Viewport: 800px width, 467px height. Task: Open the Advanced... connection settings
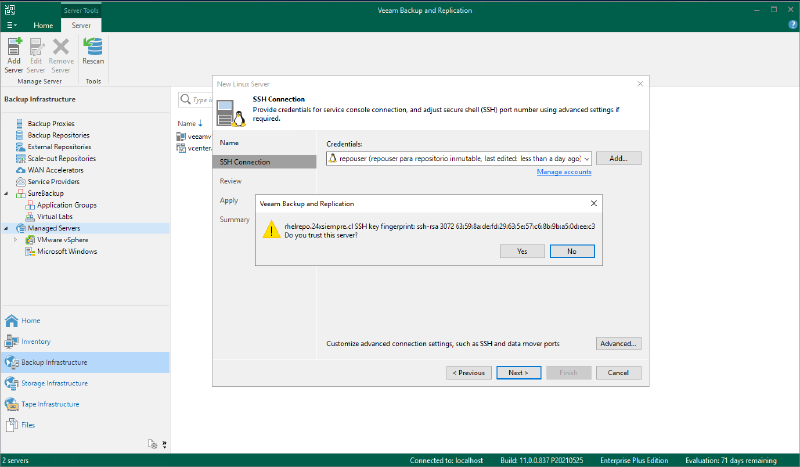pos(618,343)
